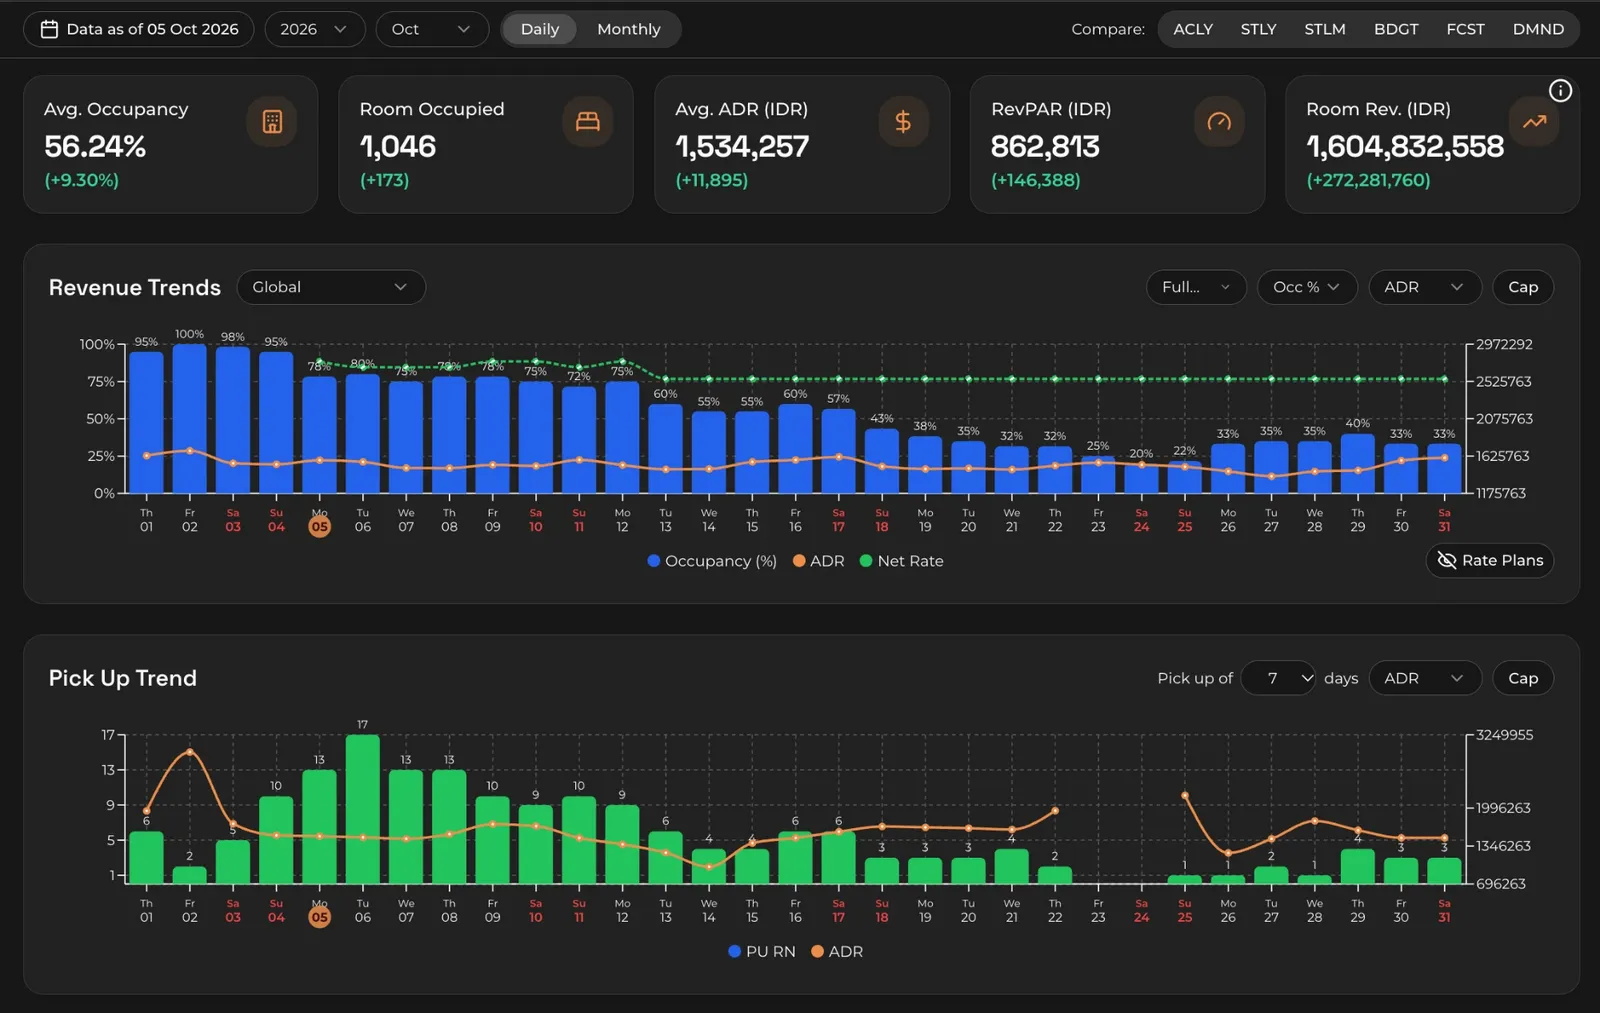Click the tallest pick up bar labeled 17

[362, 809]
